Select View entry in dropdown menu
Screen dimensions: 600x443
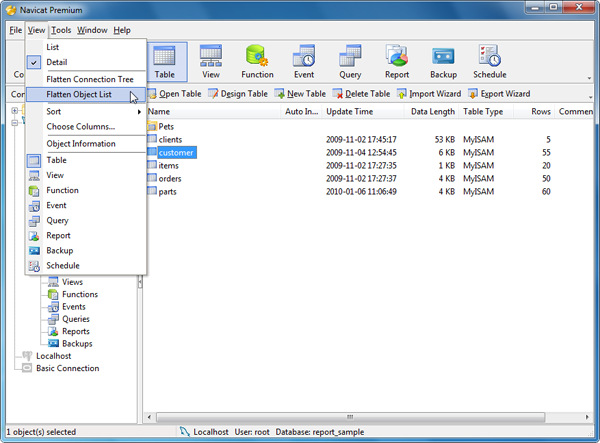point(86,175)
